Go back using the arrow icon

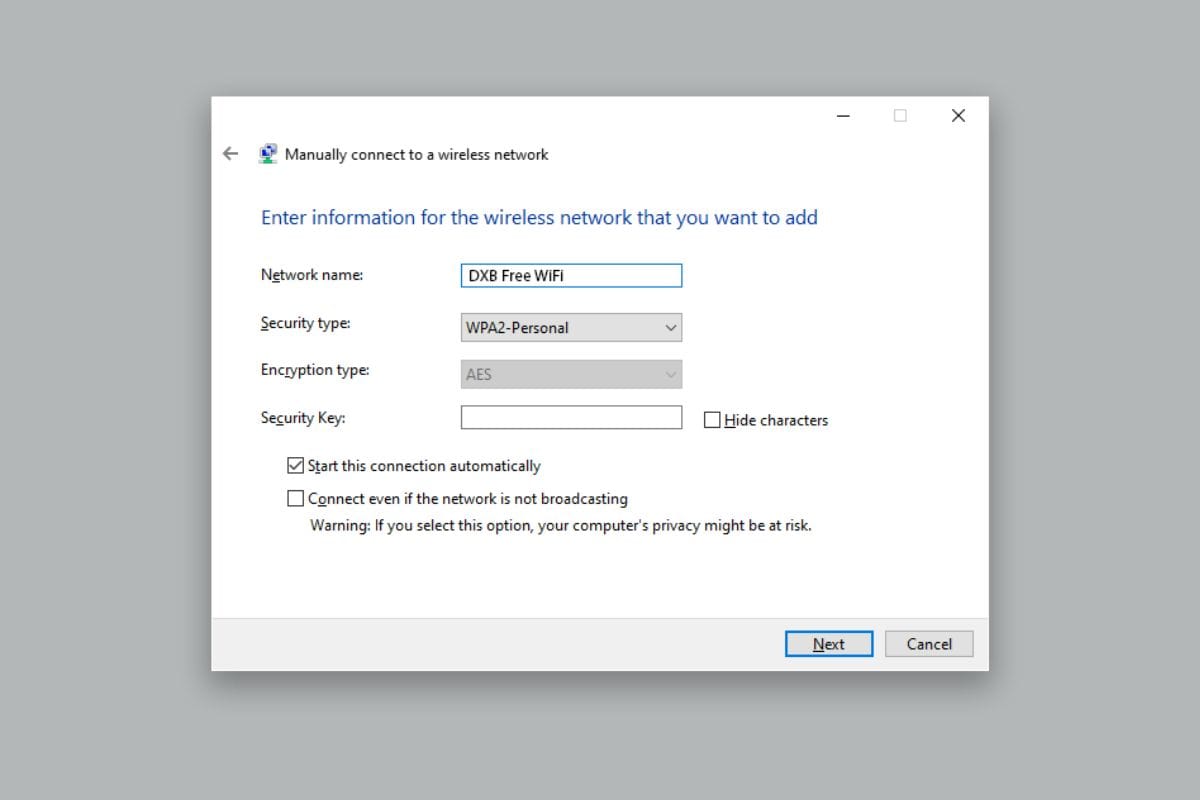pyautogui.click(x=231, y=154)
